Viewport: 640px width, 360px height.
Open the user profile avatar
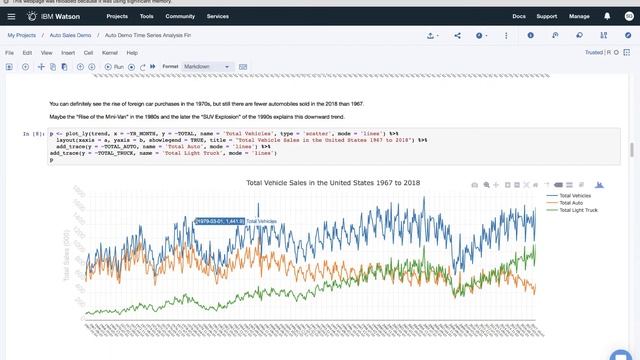tap(629, 16)
